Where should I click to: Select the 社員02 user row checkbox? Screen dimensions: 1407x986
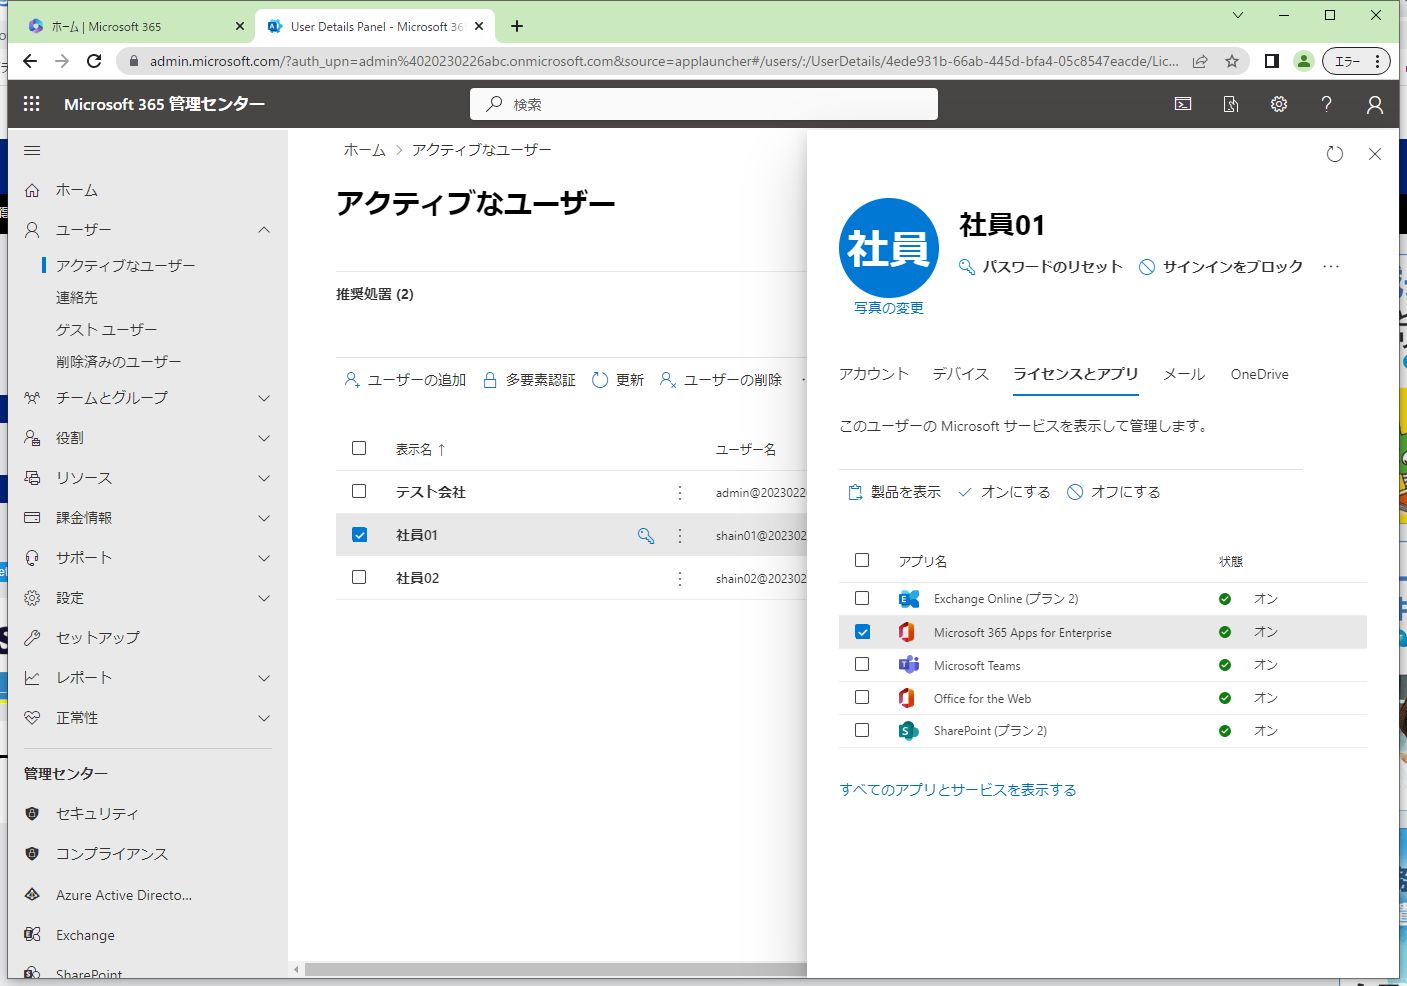click(359, 577)
